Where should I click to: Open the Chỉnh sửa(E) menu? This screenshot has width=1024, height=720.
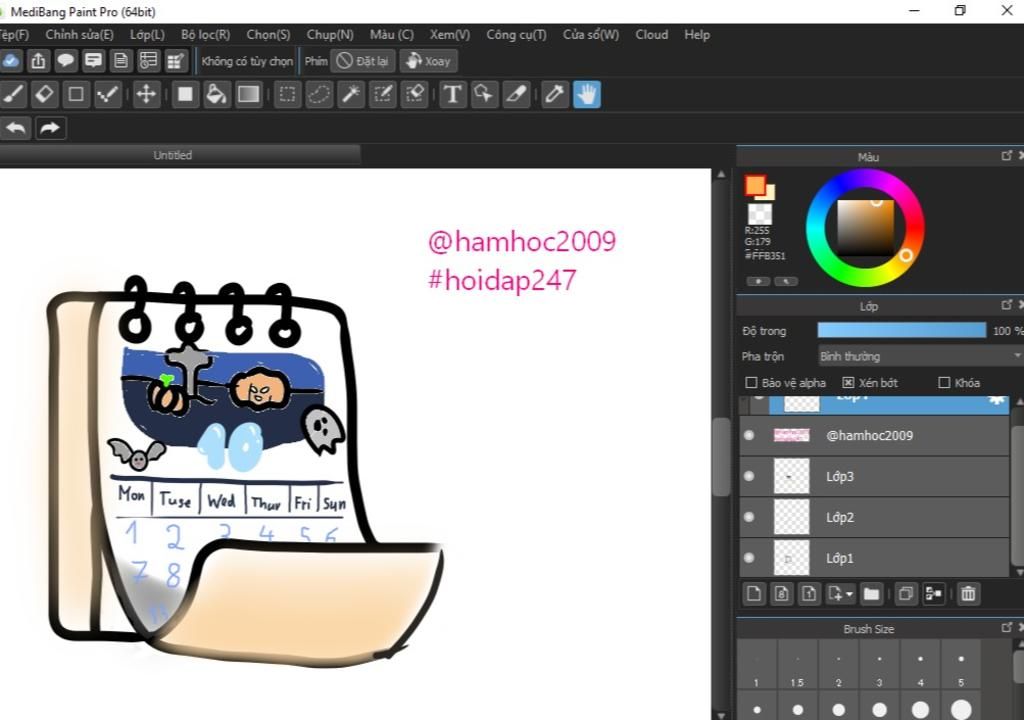pyautogui.click(x=79, y=35)
